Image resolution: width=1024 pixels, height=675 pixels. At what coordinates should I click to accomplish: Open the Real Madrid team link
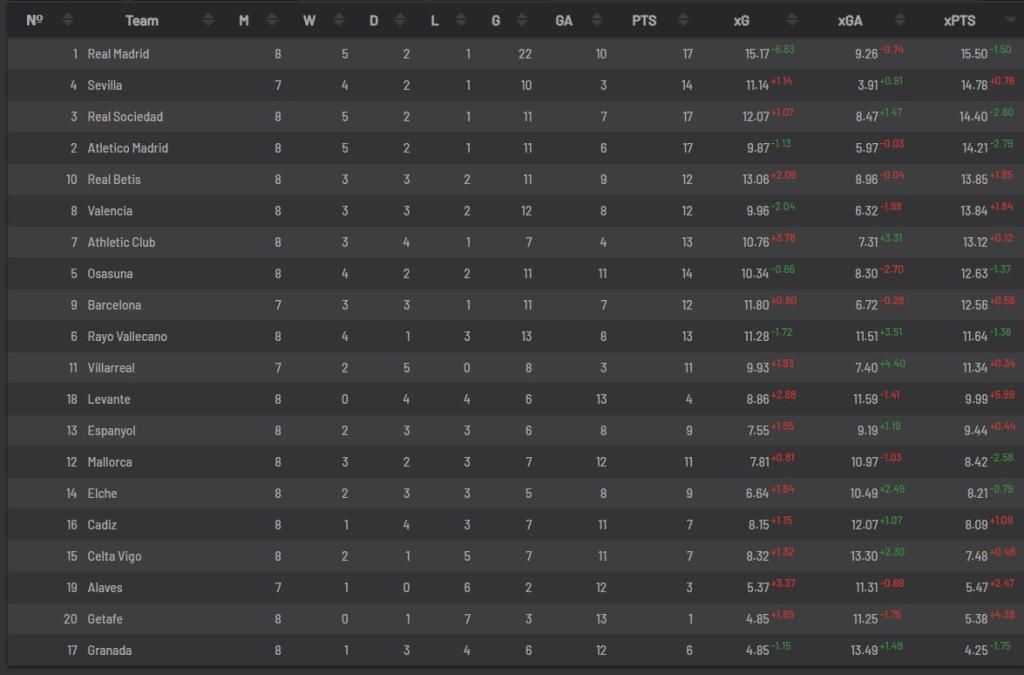[x=118, y=54]
